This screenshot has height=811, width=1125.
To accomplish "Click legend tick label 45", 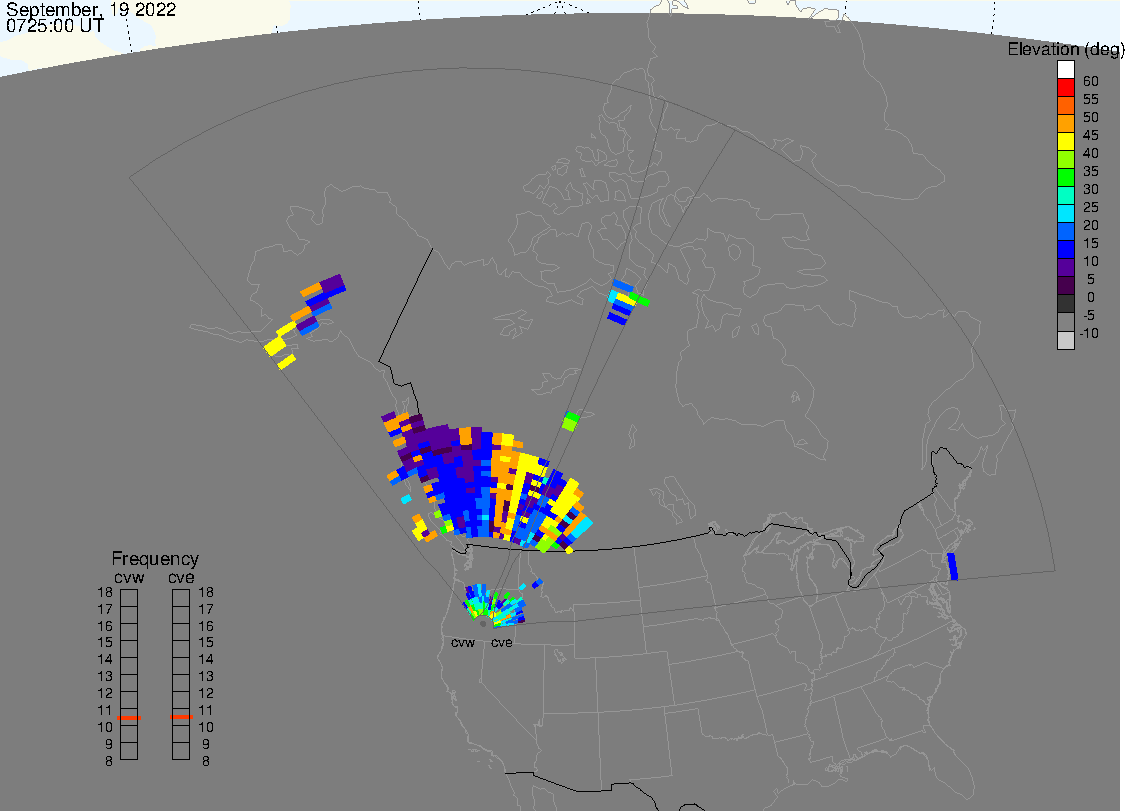I will point(1091,135).
